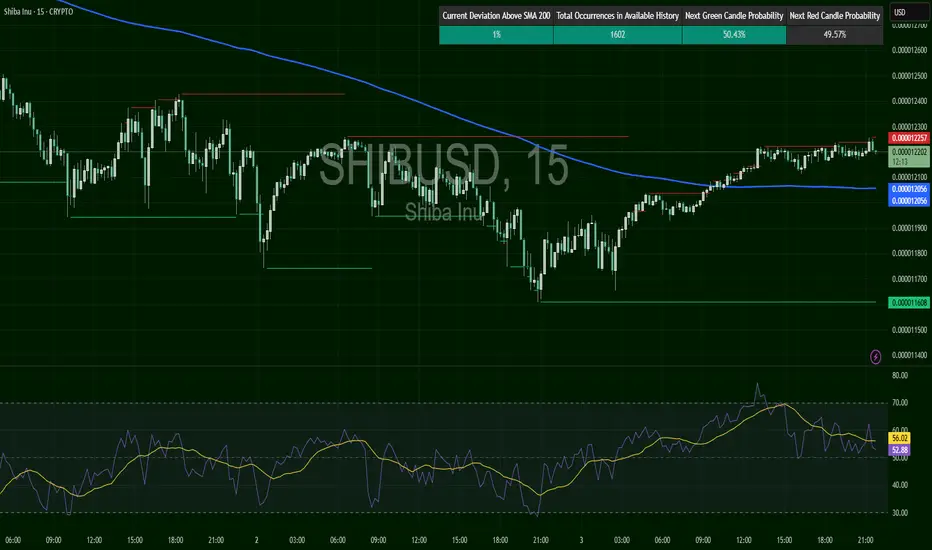Click the 49.57% red probability cell
Viewport: 932px width, 550px height.
[835, 34]
